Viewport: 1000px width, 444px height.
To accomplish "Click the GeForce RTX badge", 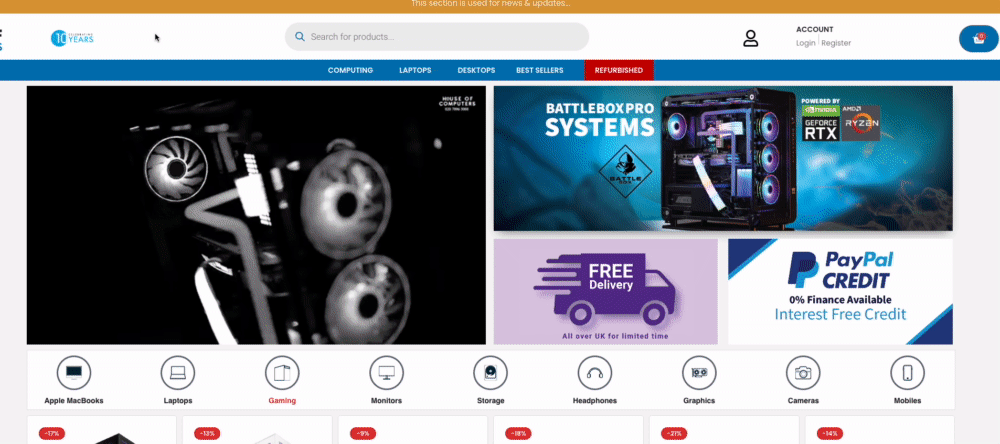I will pos(820,130).
